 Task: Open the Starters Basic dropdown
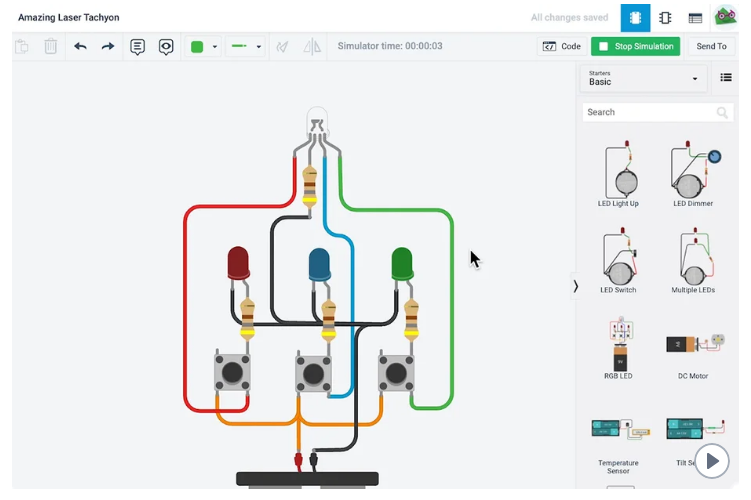[643, 78]
